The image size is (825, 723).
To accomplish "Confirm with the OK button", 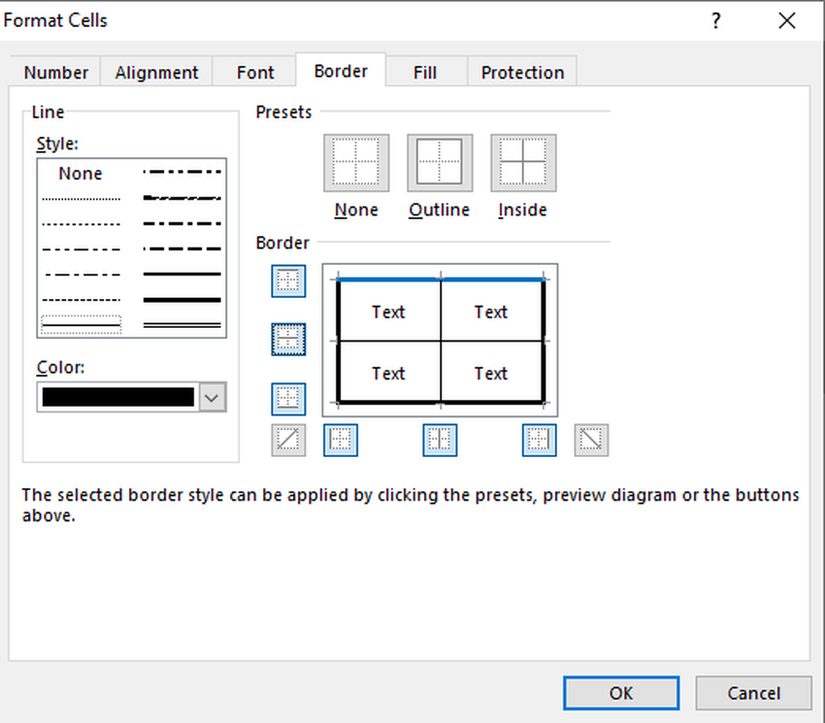I will pos(620,693).
